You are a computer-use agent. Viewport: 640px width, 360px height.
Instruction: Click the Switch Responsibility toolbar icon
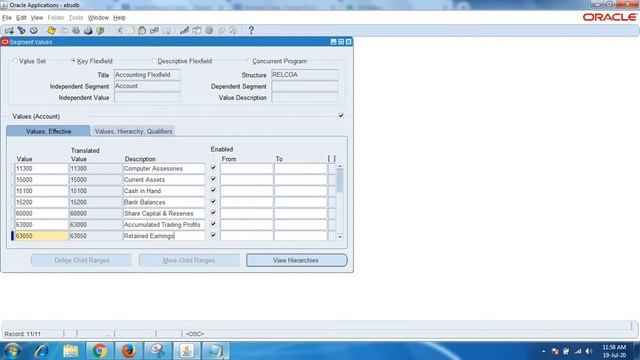pyautogui.click(x=76, y=31)
